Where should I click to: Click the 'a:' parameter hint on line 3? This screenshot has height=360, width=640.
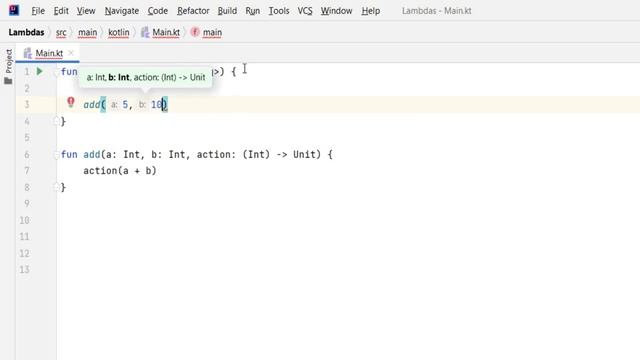[114, 105]
